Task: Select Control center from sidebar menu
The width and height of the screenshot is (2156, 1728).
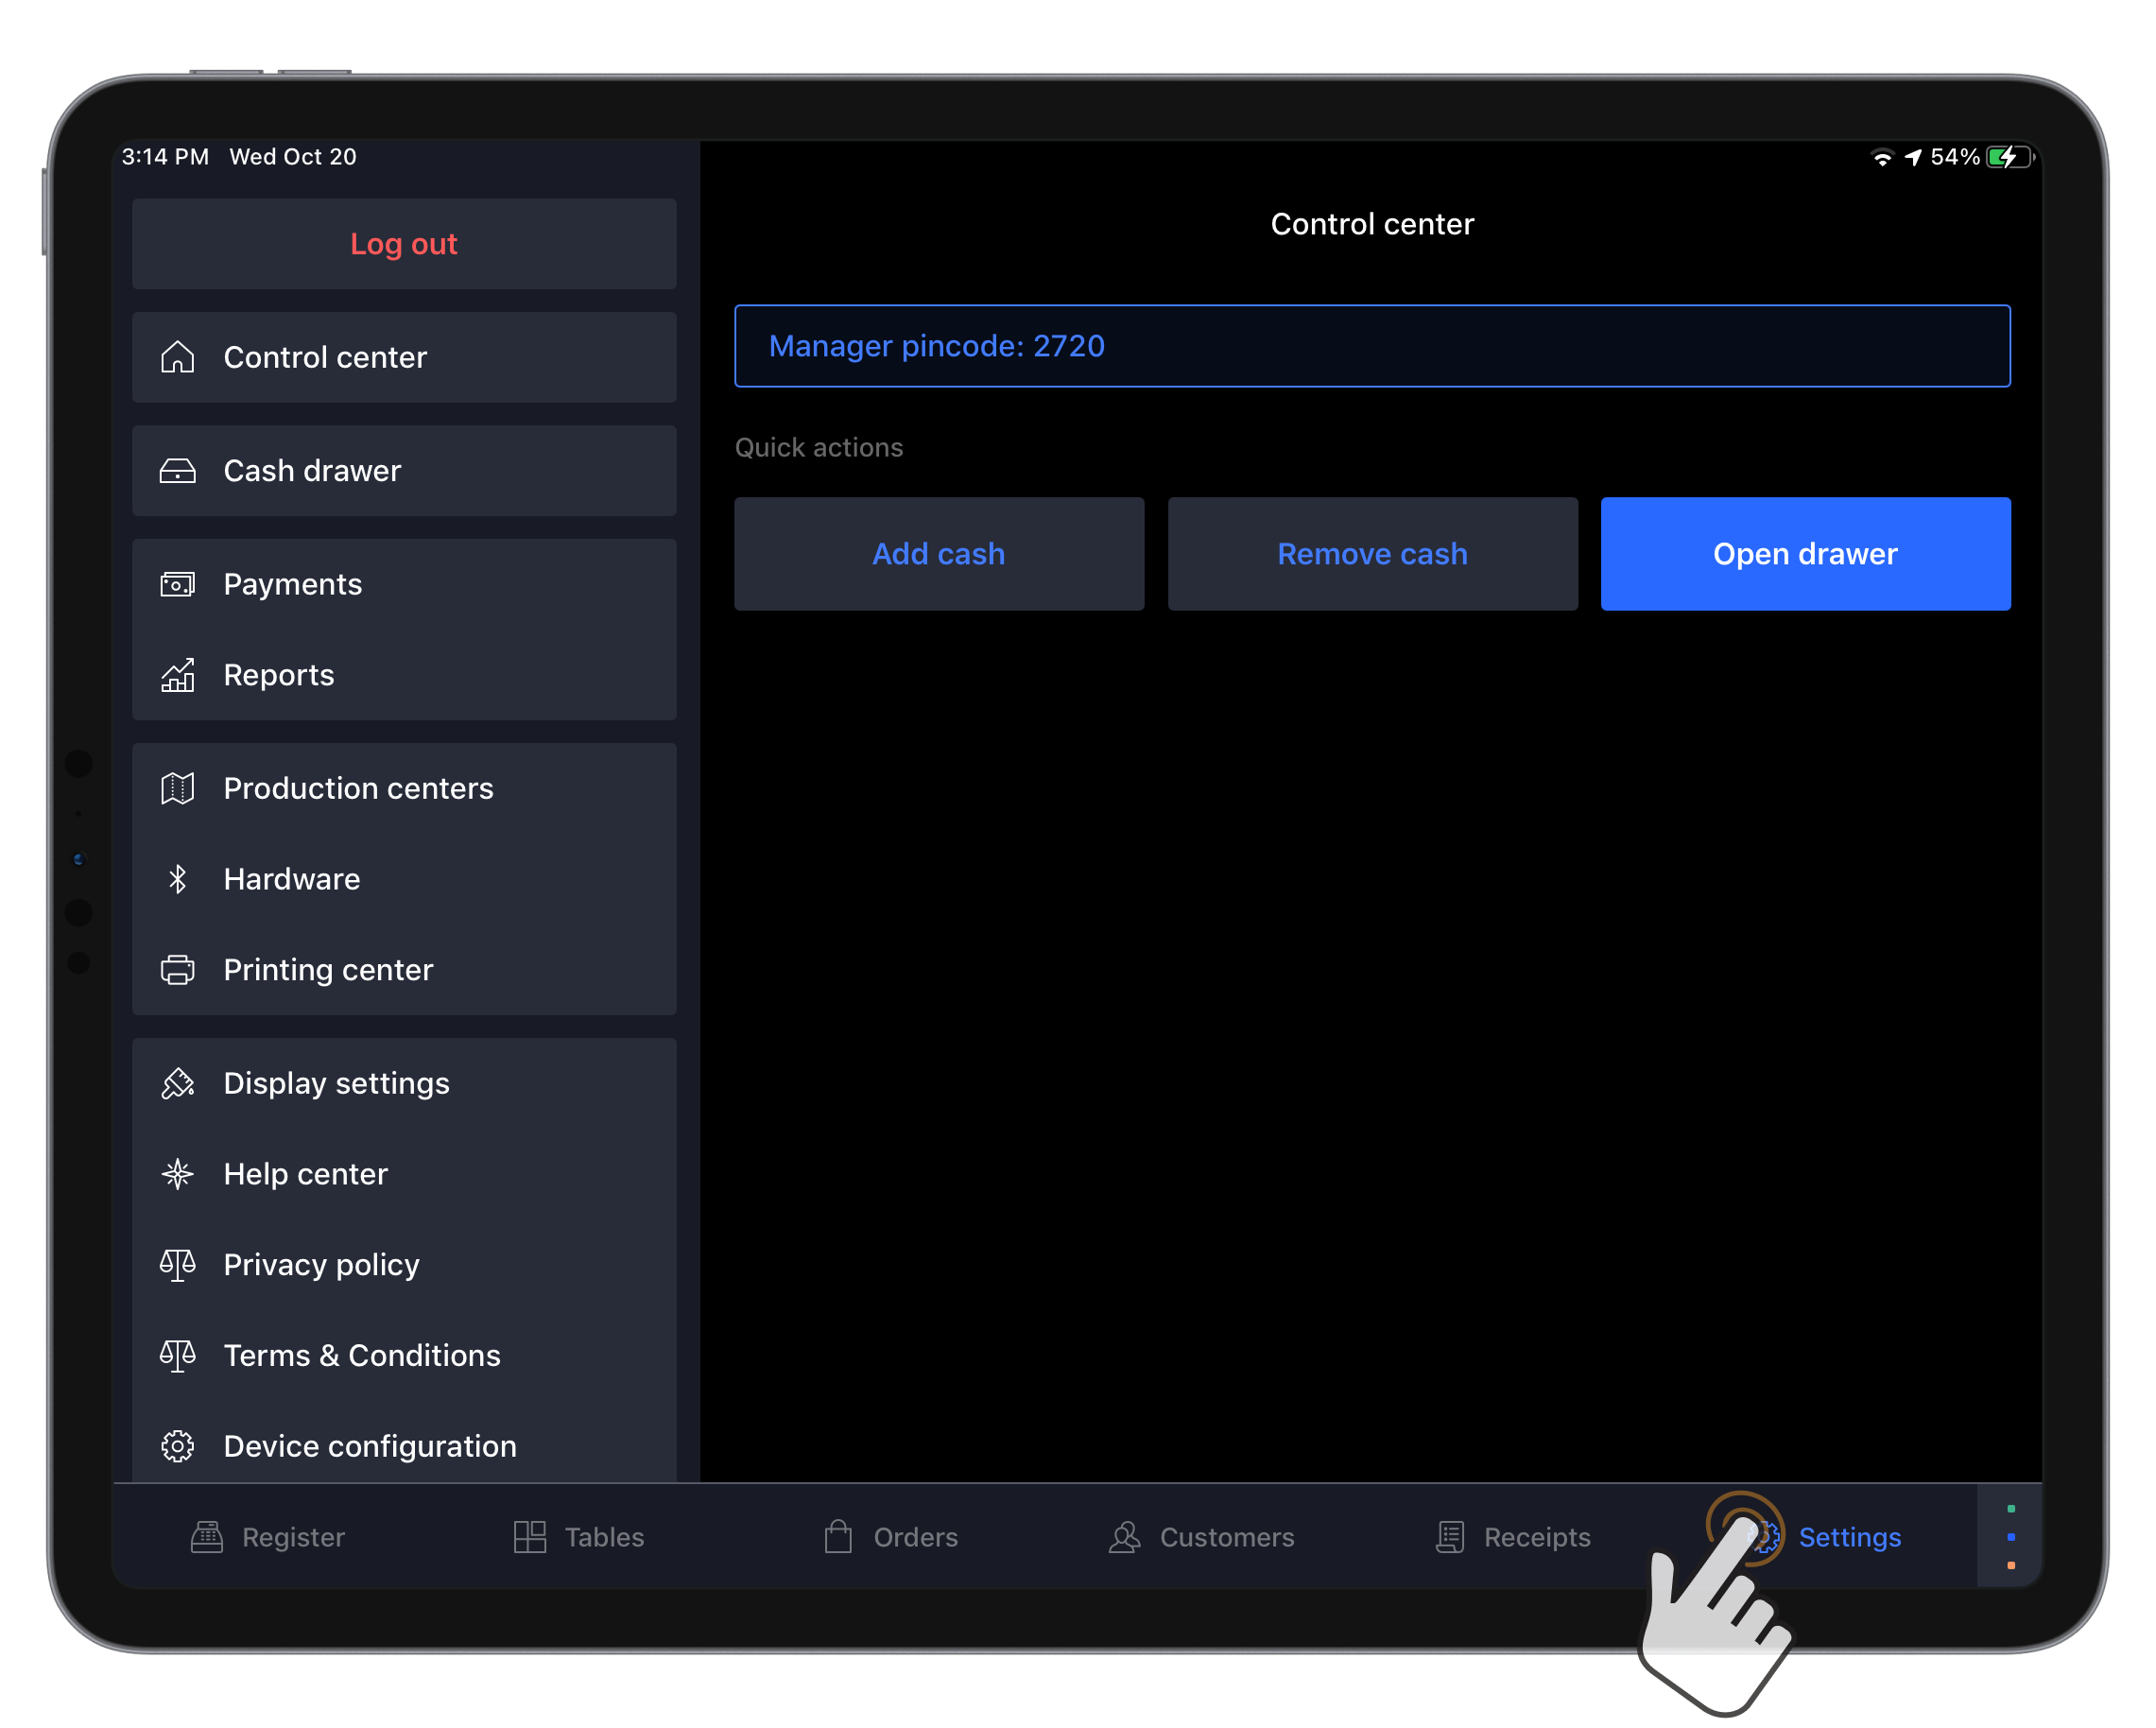Action: click(404, 356)
